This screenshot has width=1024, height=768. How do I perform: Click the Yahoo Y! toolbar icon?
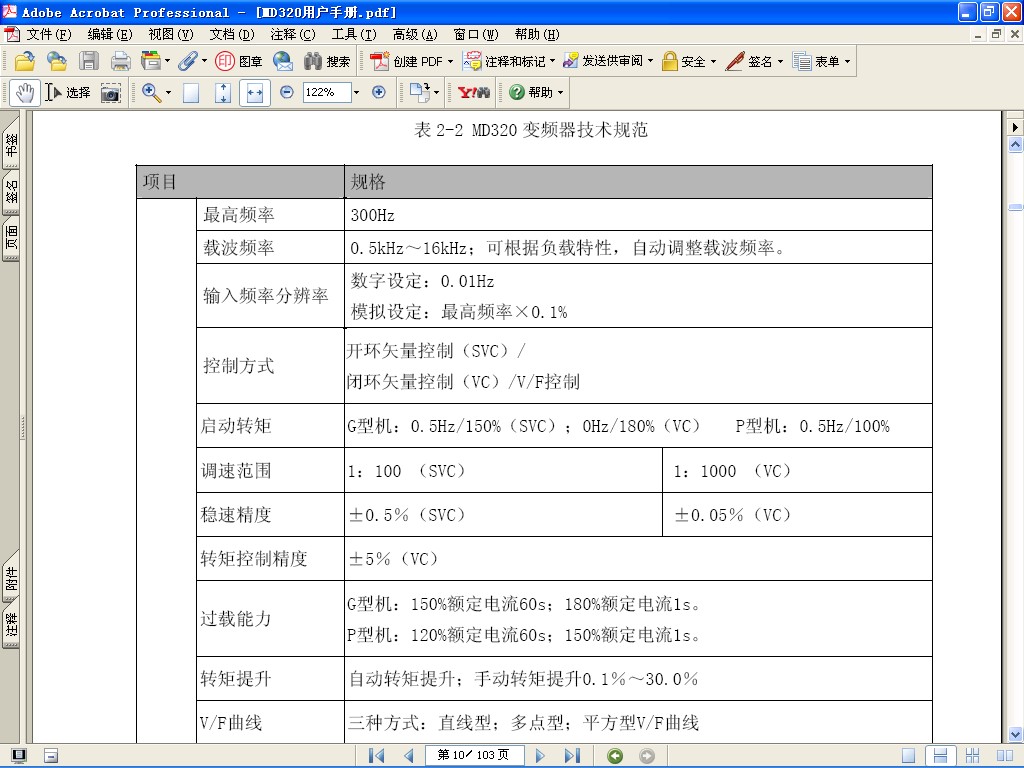pos(473,92)
